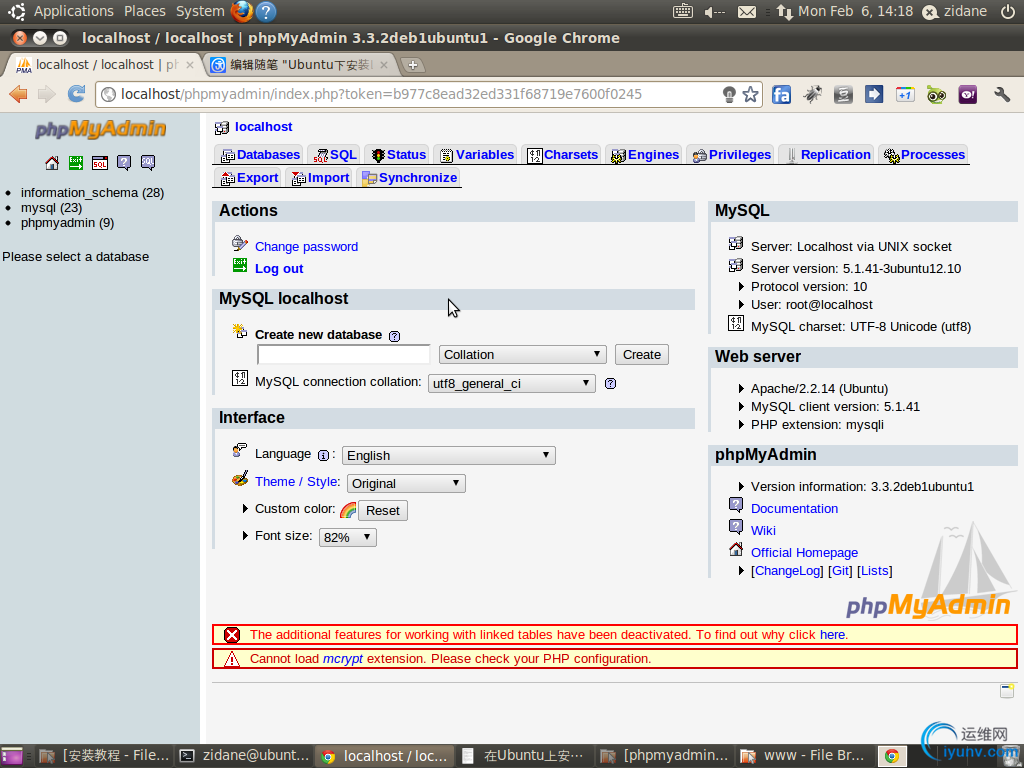Open the Privileges tab
The width and height of the screenshot is (1024, 768).
[x=731, y=155]
